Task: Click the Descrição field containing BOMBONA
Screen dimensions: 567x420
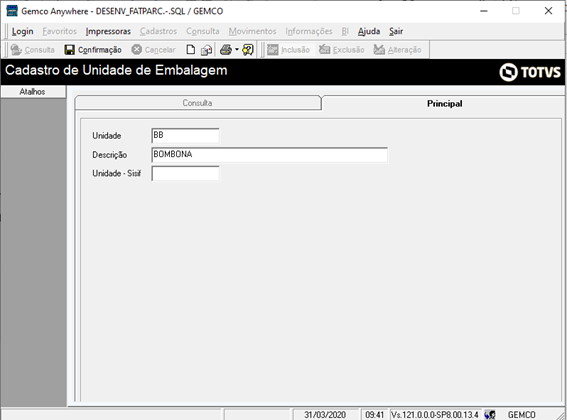Action: [269, 155]
